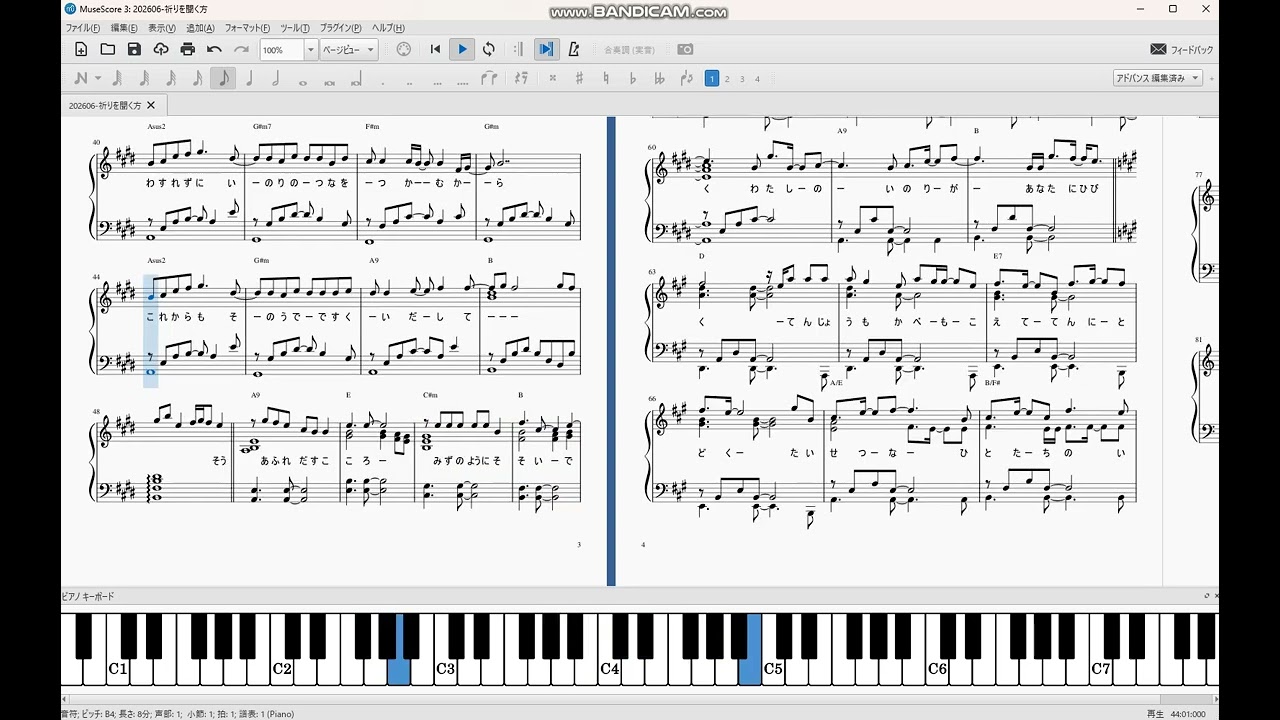Open the 表示(V) menu
The height and width of the screenshot is (720, 1280).
(x=162, y=28)
